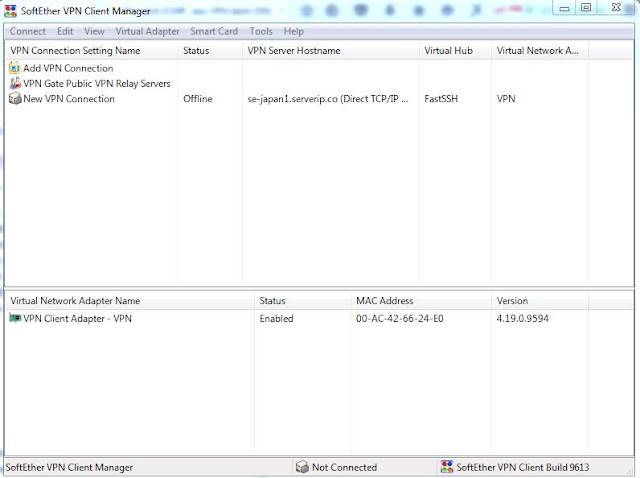Viewport: 640px width, 478px height.
Task: Click the Not Connected status text
Action: pos(344,467)
